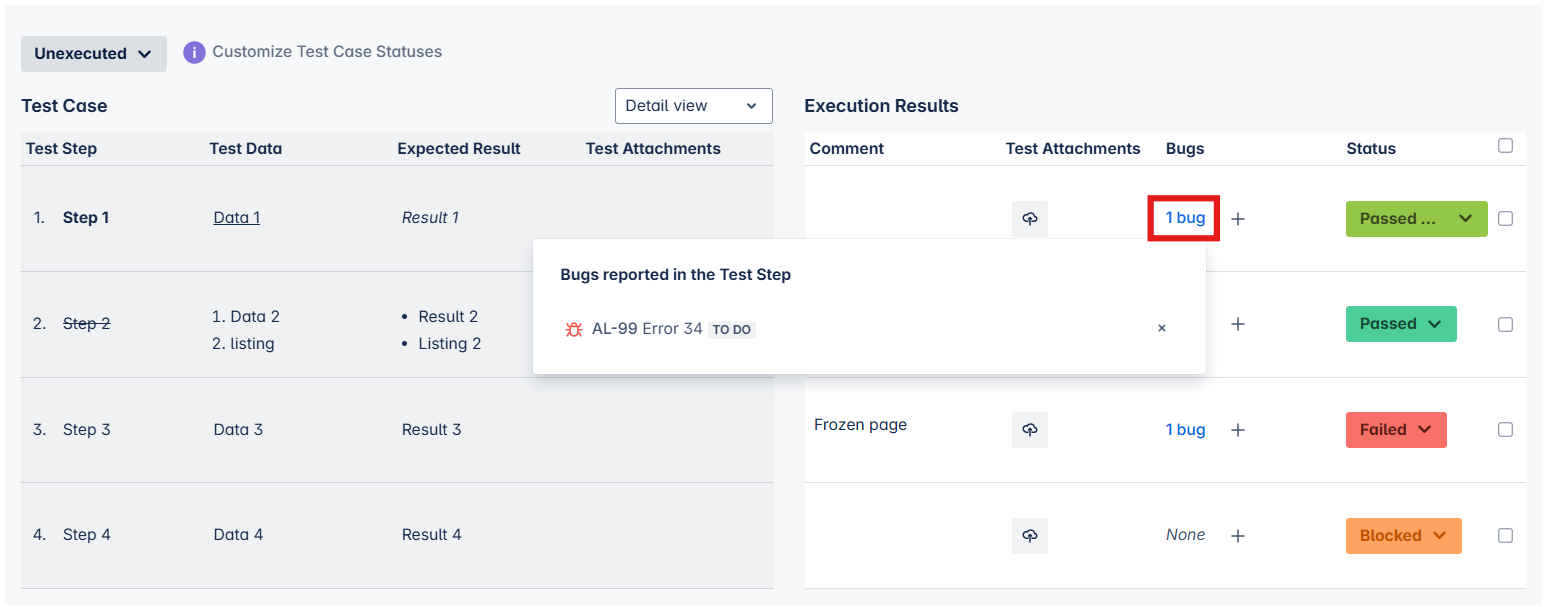Toggle the select-all checkbox in Status header
This screenshot has width=1547, height=607.
click(x=1506, y=146)
